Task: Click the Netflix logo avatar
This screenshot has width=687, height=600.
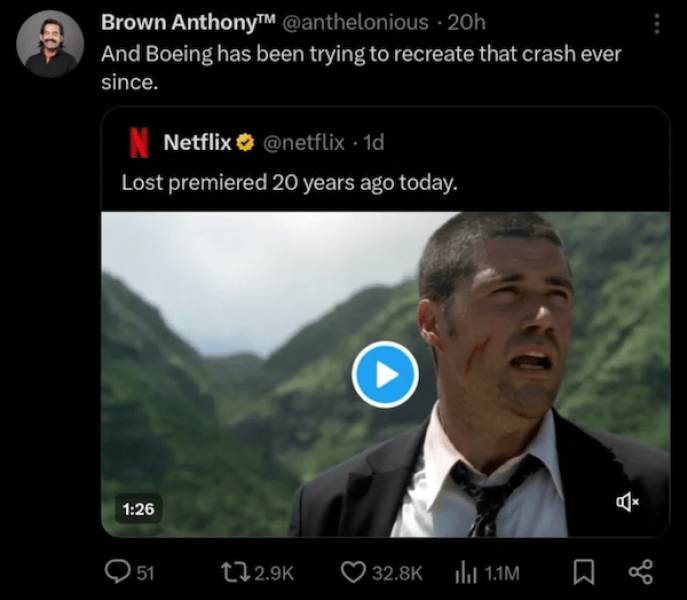Action: tap(138, 143)
